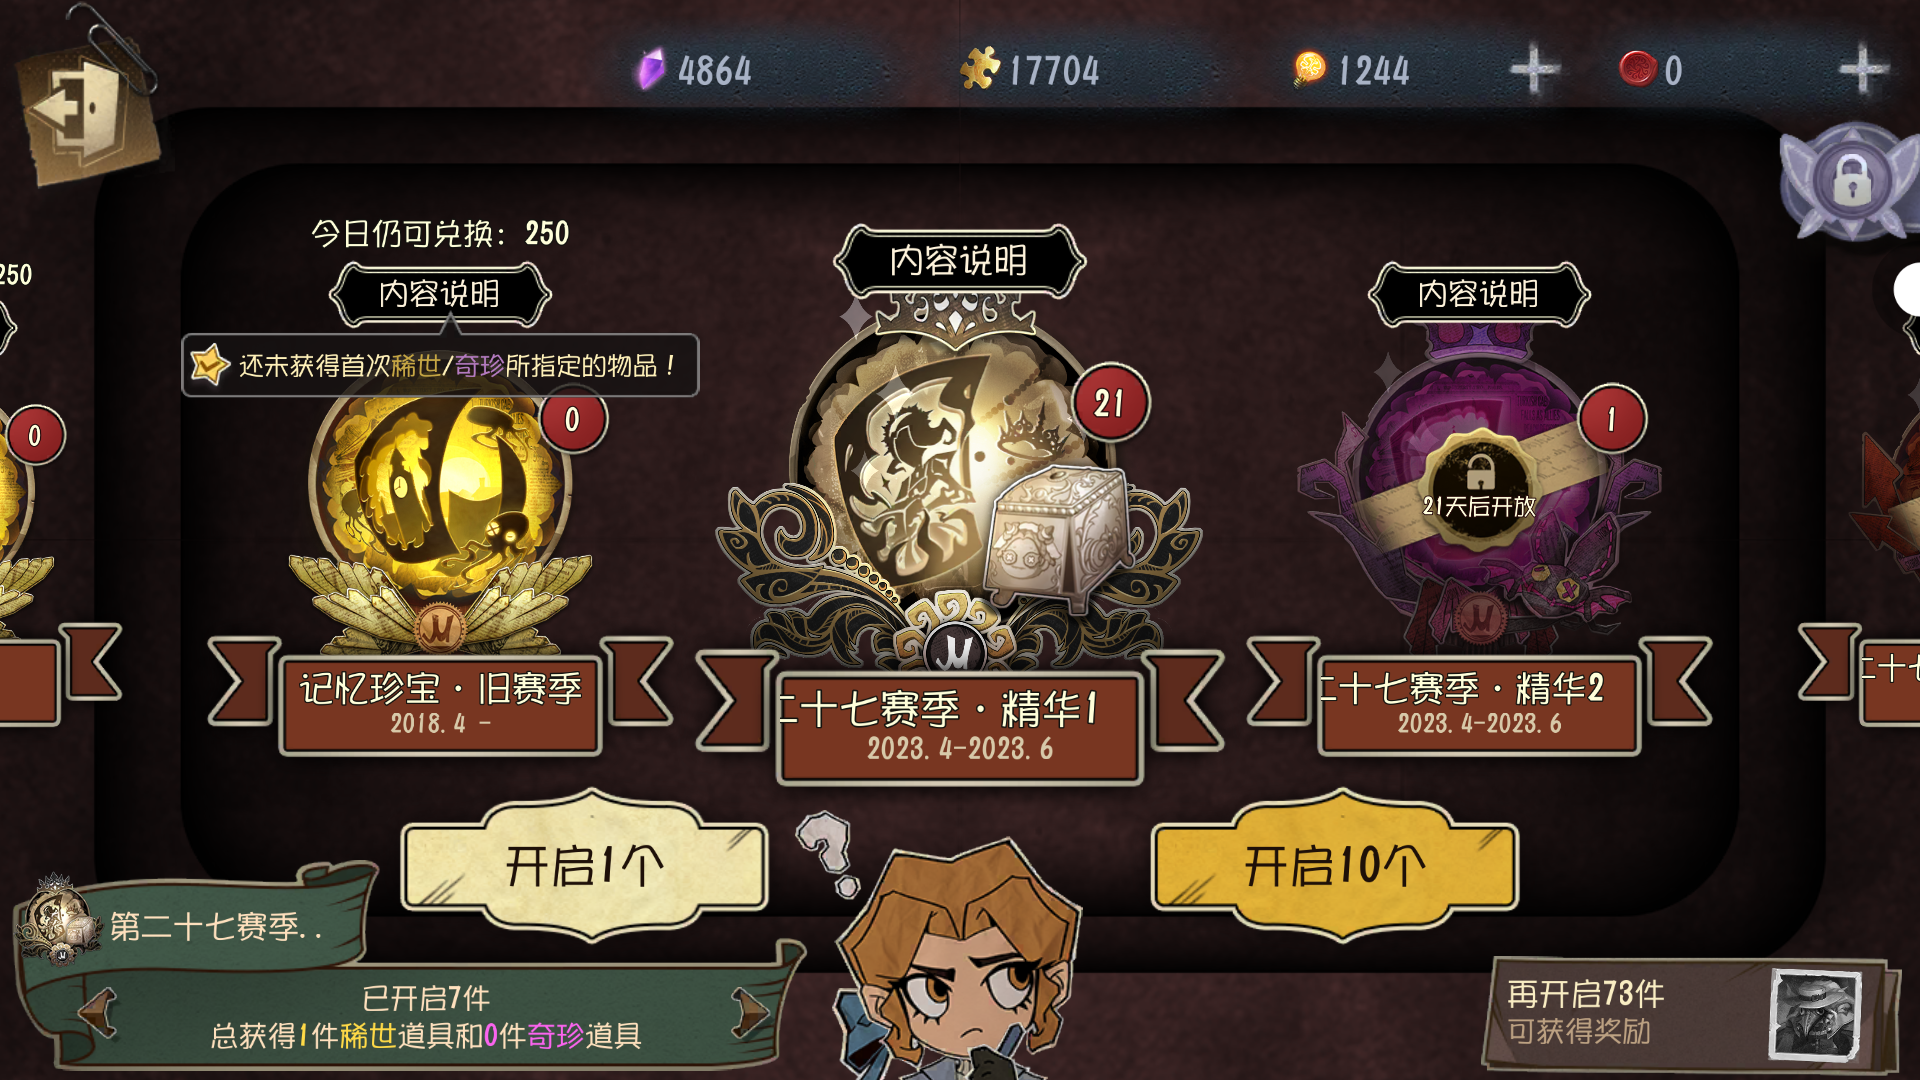Viewport: 1920px width, 1080px height.
Task: Open 内容说明 for 记忆珍宝·旧赛季
Action: (440, 294)
